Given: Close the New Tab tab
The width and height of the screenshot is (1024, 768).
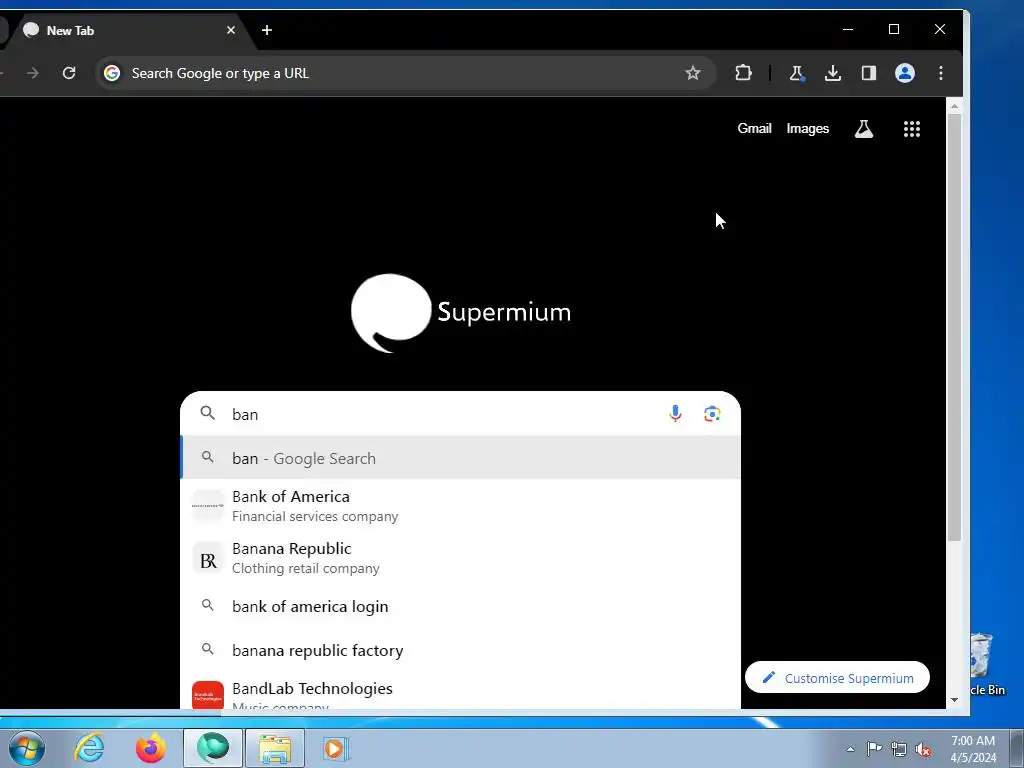Looking at the screenshot, I should 231,30.
